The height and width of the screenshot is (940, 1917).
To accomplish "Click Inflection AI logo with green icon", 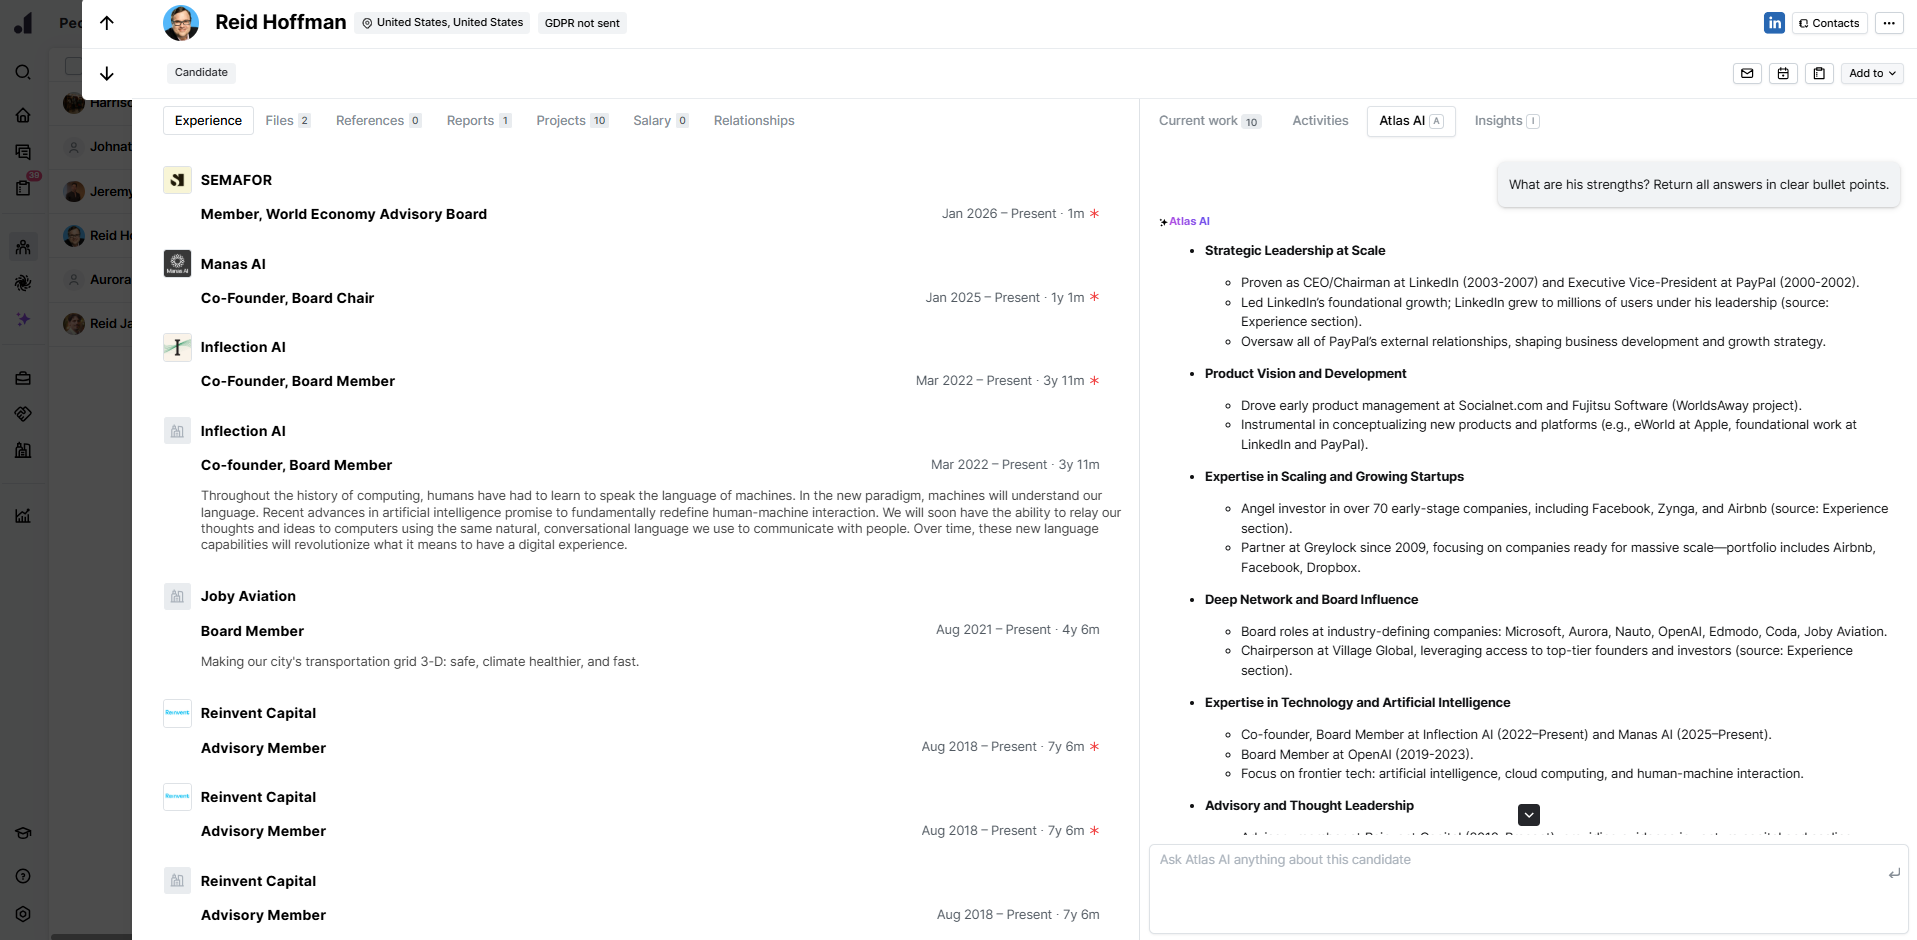I will tap(177, 347).
